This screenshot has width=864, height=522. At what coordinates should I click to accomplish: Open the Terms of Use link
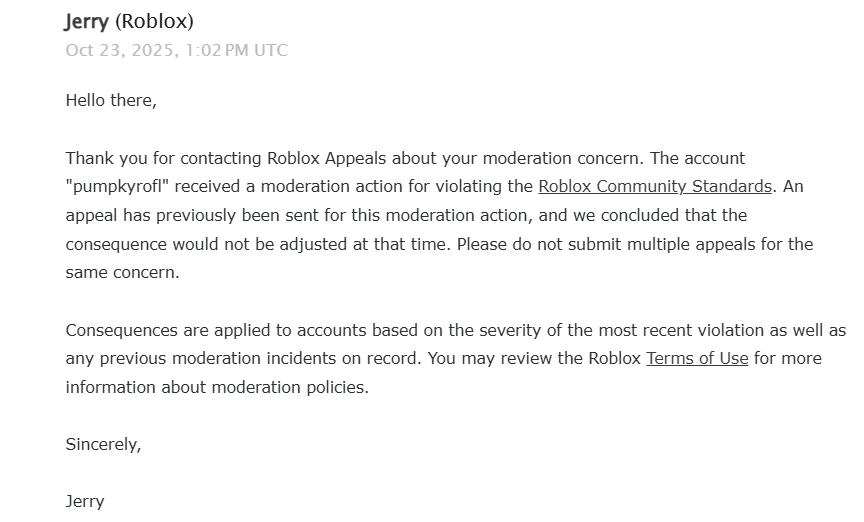(697, 358)
